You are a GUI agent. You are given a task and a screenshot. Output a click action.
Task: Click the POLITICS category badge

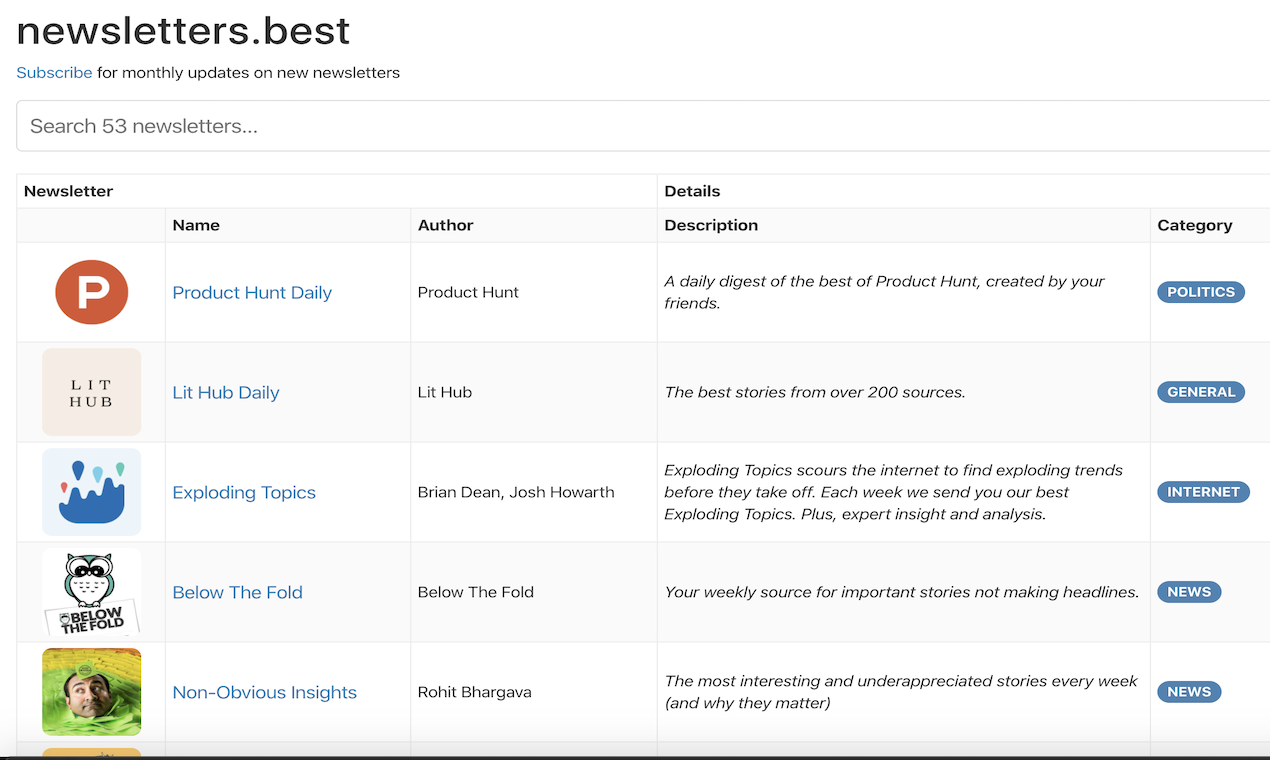pos(1201,292)
